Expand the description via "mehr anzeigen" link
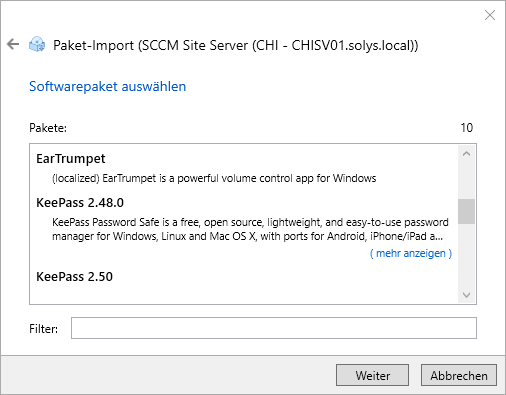This screenshot has width=506, height=395. [411, 253]
